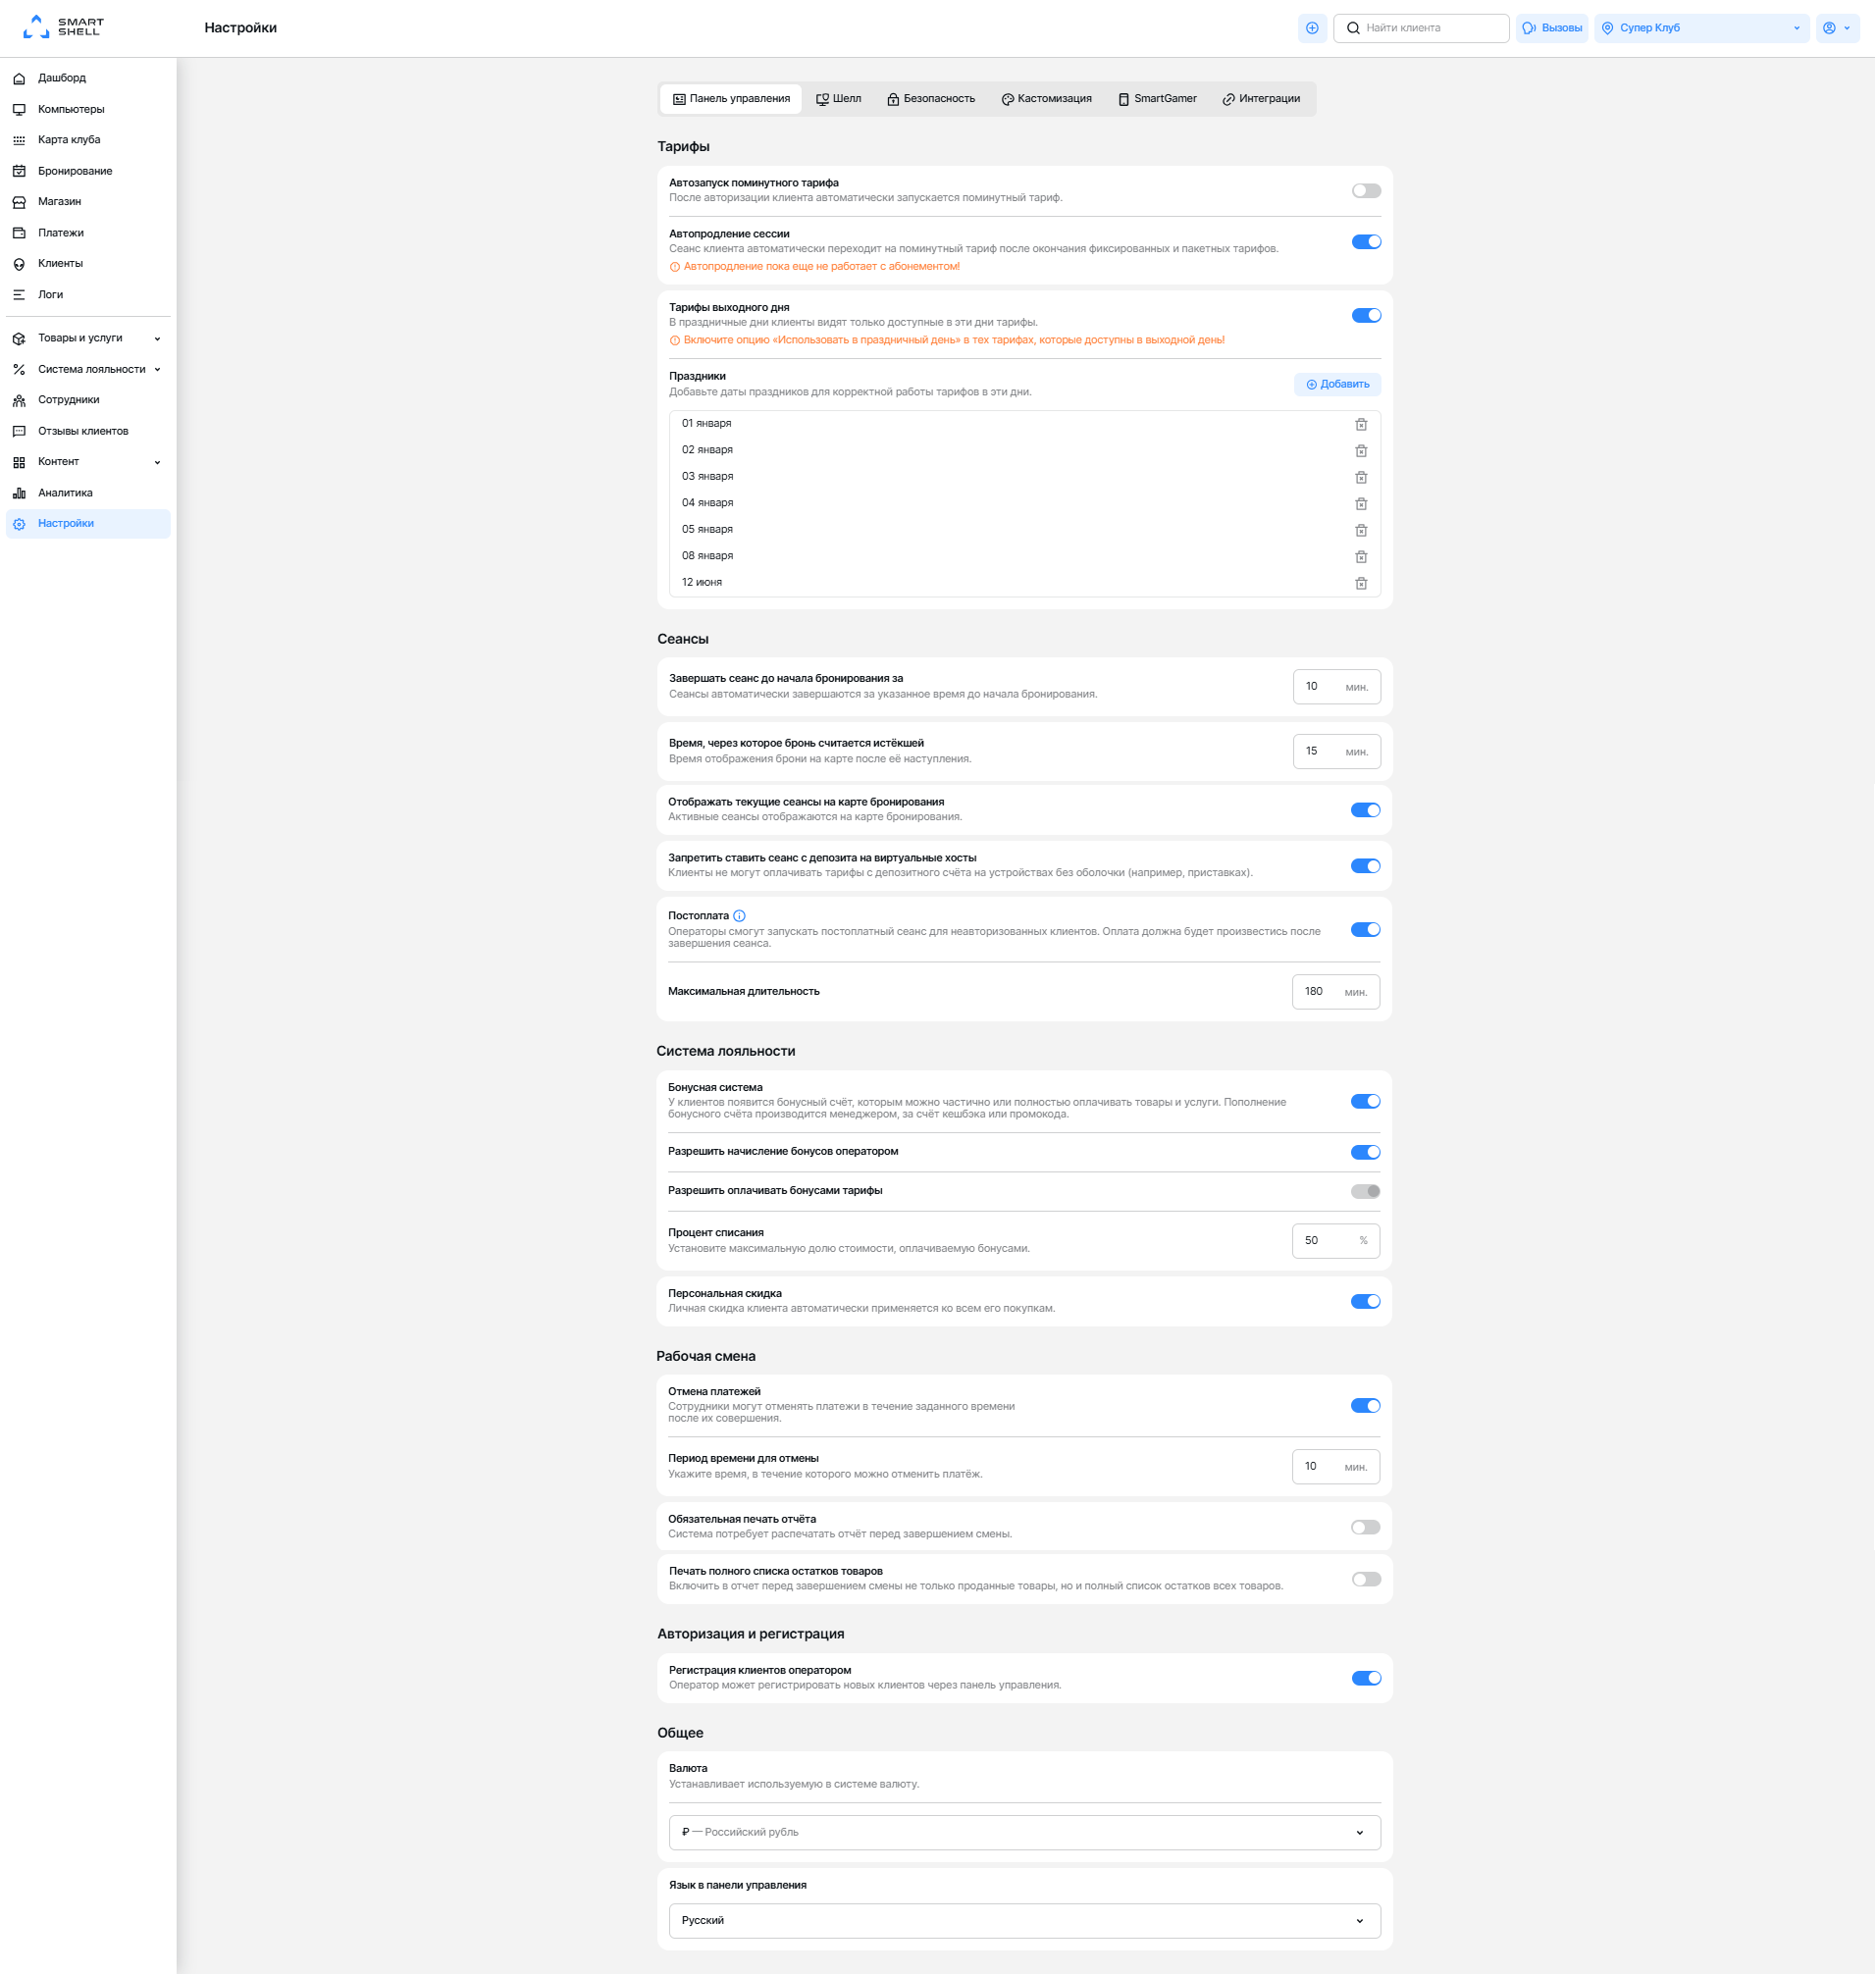Enable Обязательная печать отчёта toggle

pyautogui.click(x=1365, y=1527)
